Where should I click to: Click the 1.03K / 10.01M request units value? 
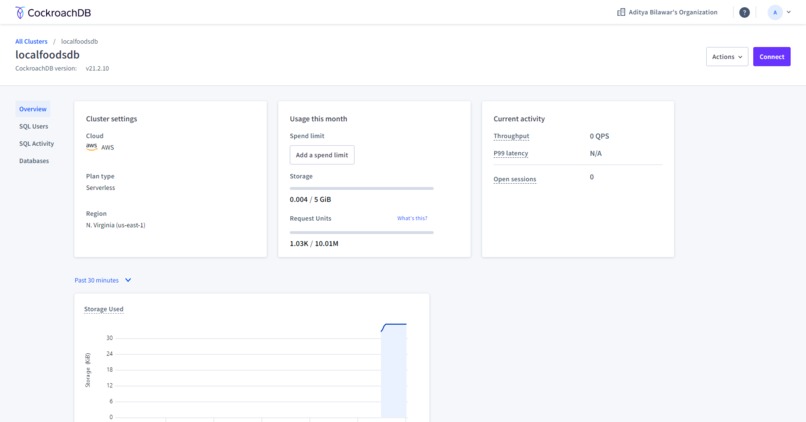click(314, 244)
